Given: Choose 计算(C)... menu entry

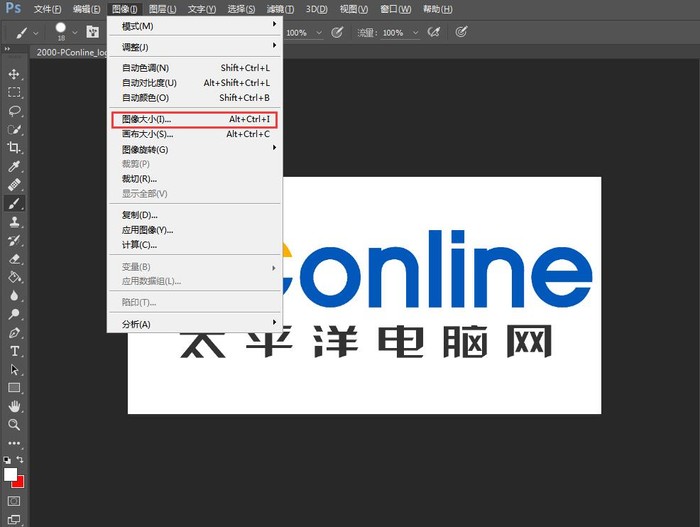Looking at the screenshot, I should 195,245.
